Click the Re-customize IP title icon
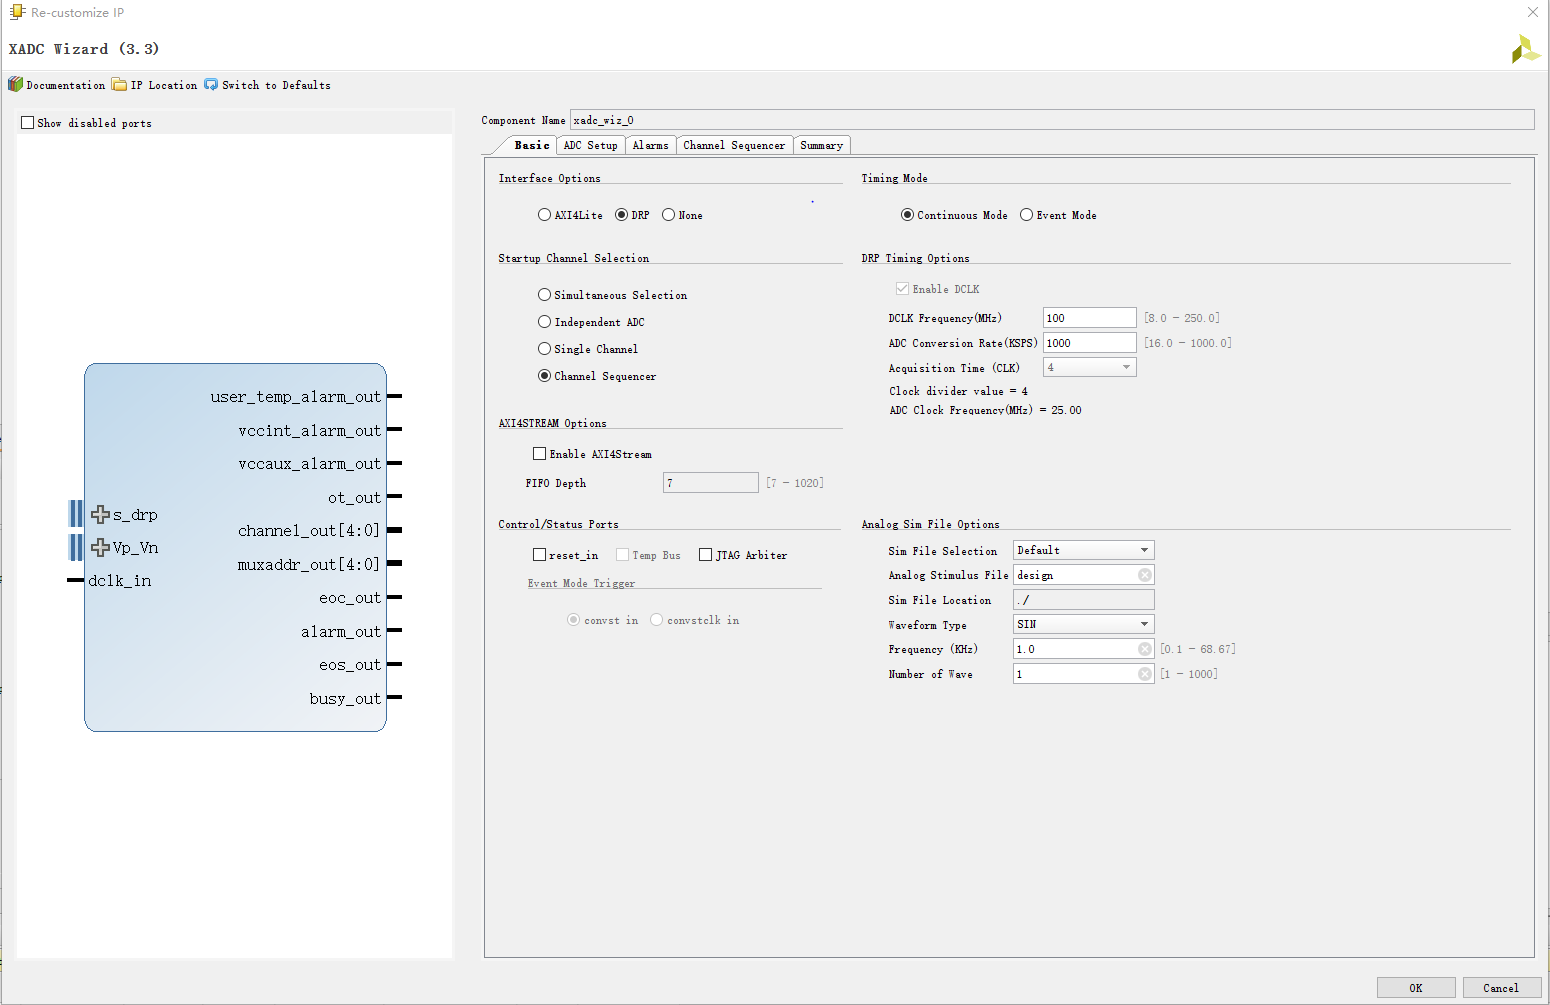The height and width of the screenshot is (1005, 1550). click(x=17, y=12)
